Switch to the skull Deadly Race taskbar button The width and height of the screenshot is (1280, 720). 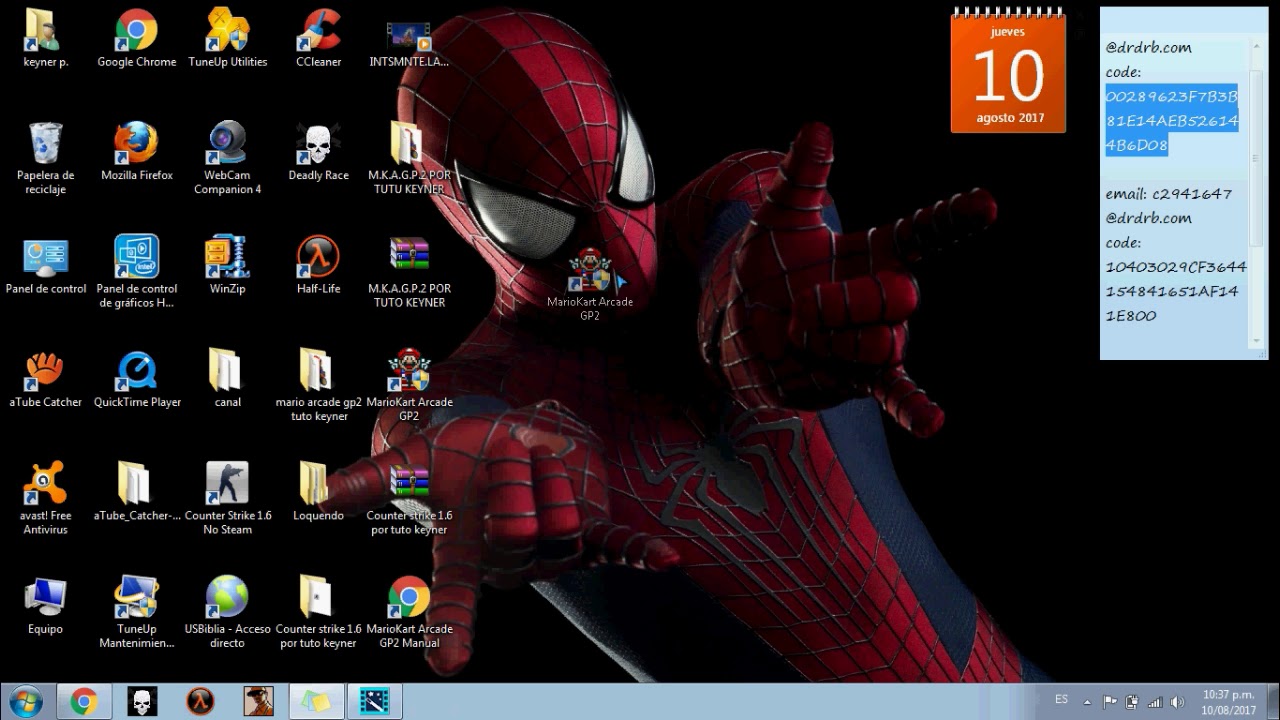(142, 701)
